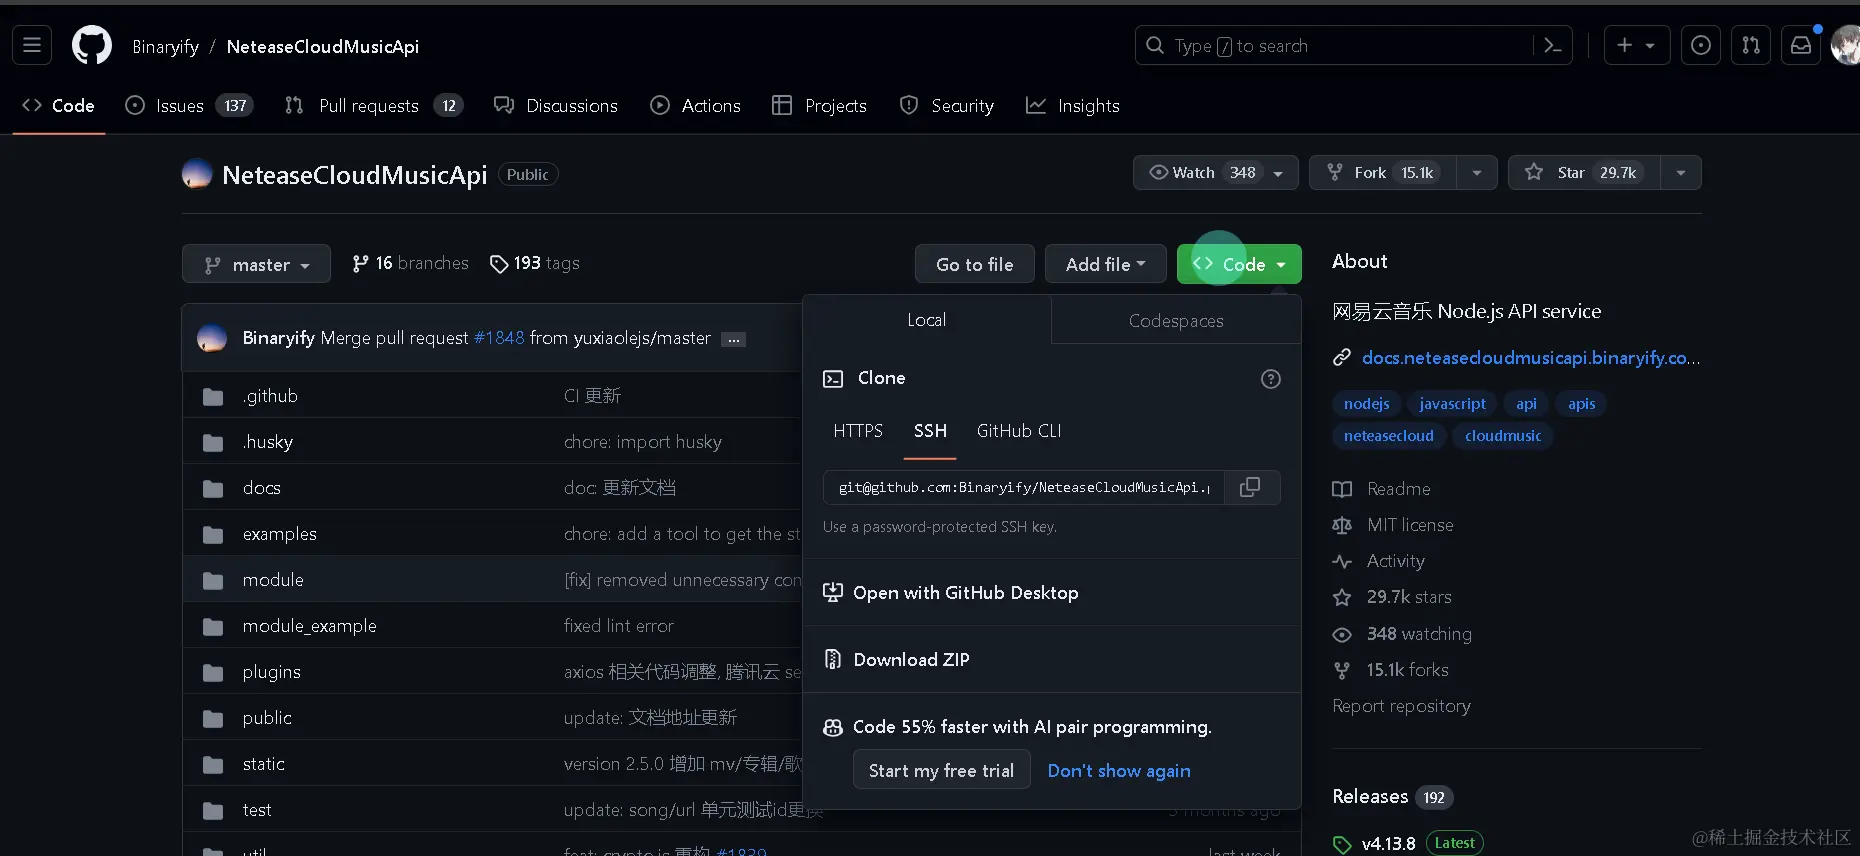
Task: Open the Security tab
Action: coord(946,106)
